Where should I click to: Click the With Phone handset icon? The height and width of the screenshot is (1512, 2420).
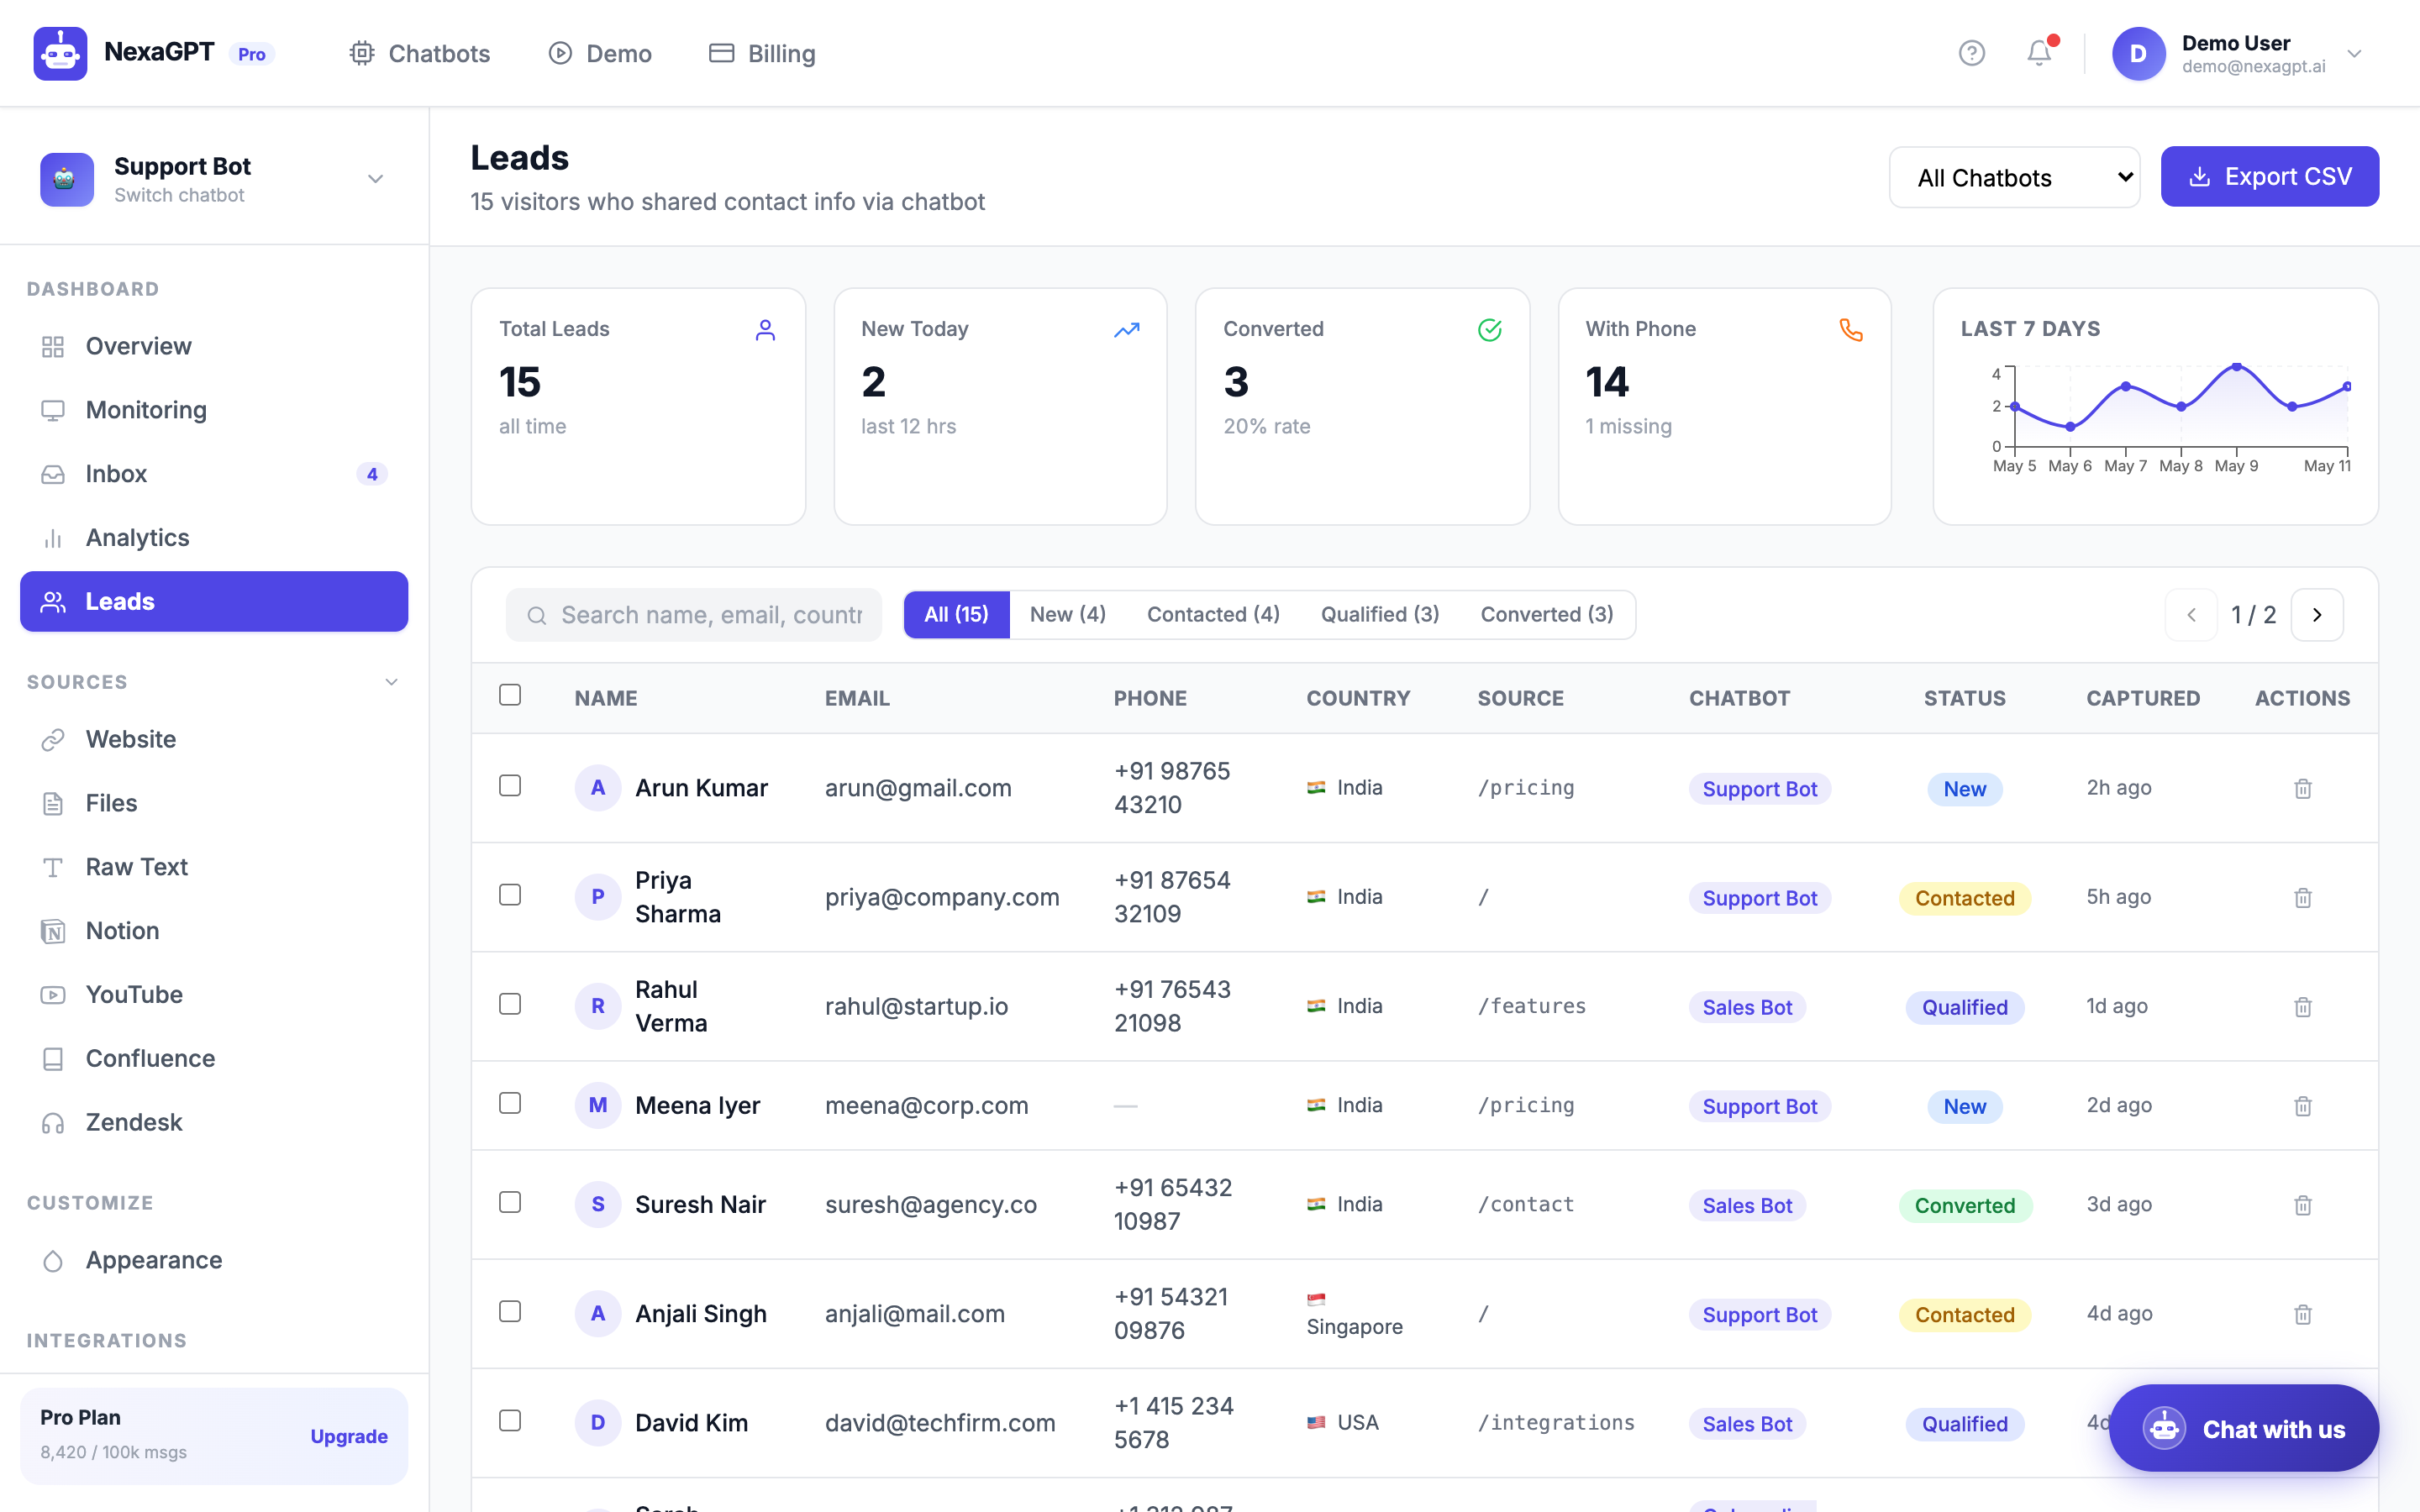click(x=1851, y=330)
